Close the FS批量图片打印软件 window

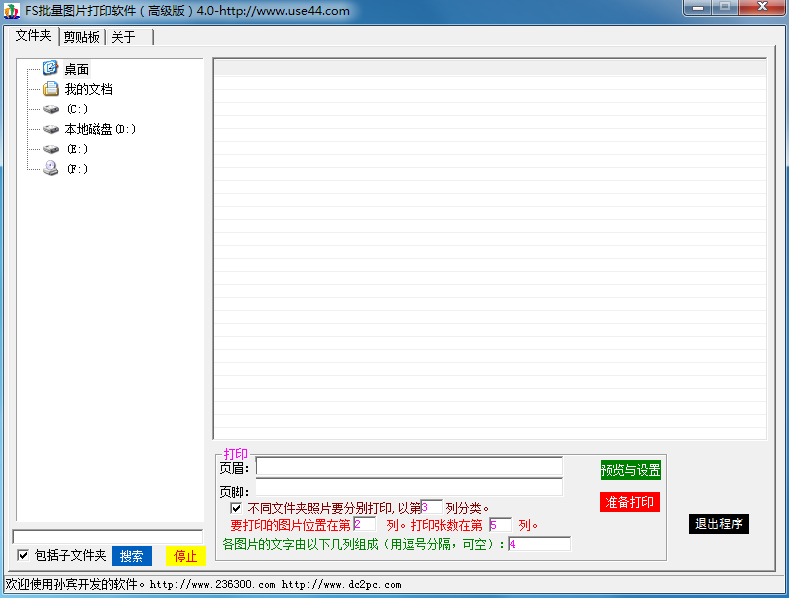[762, 7]
